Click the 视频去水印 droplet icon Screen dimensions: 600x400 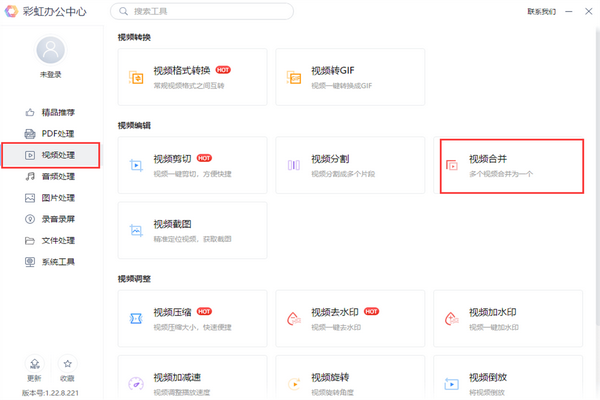294,318
